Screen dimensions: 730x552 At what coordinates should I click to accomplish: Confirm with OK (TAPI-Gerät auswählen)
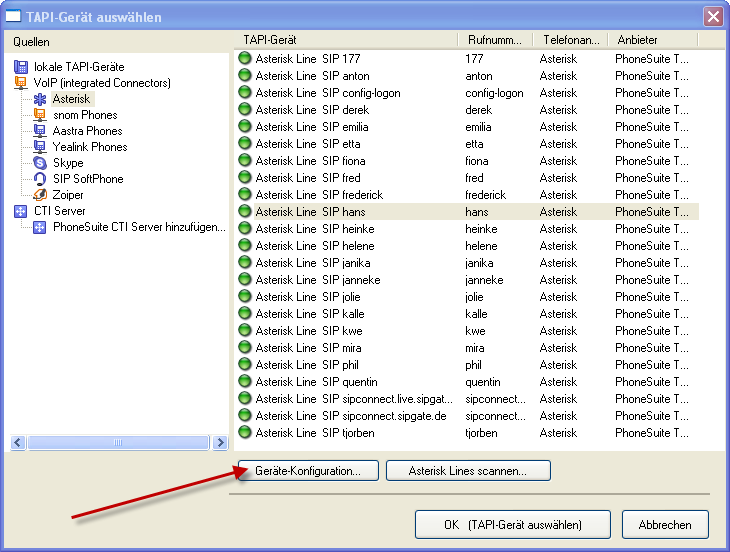click(512, 524)
